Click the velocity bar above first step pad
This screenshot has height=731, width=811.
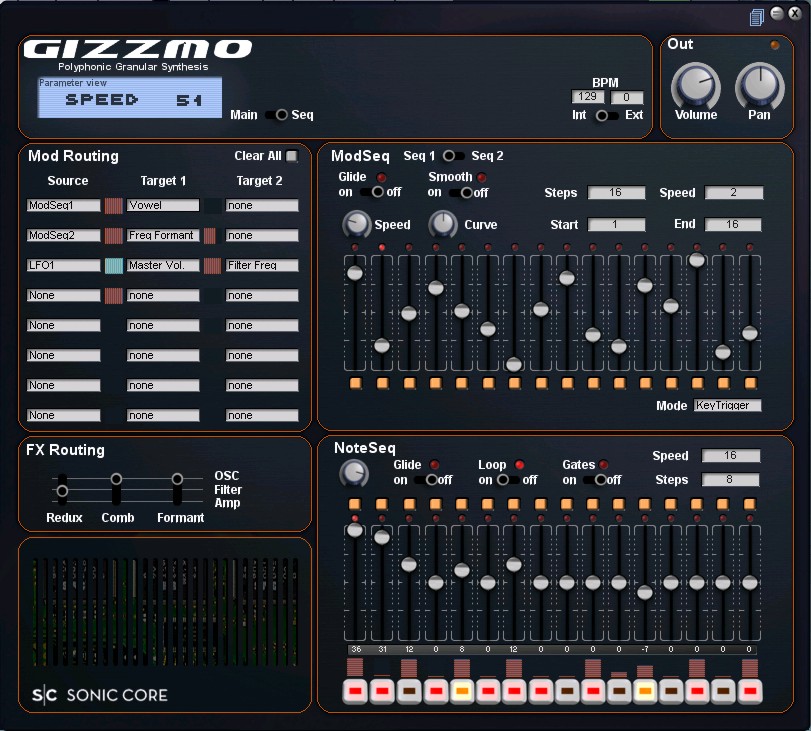tap(355, 667)
